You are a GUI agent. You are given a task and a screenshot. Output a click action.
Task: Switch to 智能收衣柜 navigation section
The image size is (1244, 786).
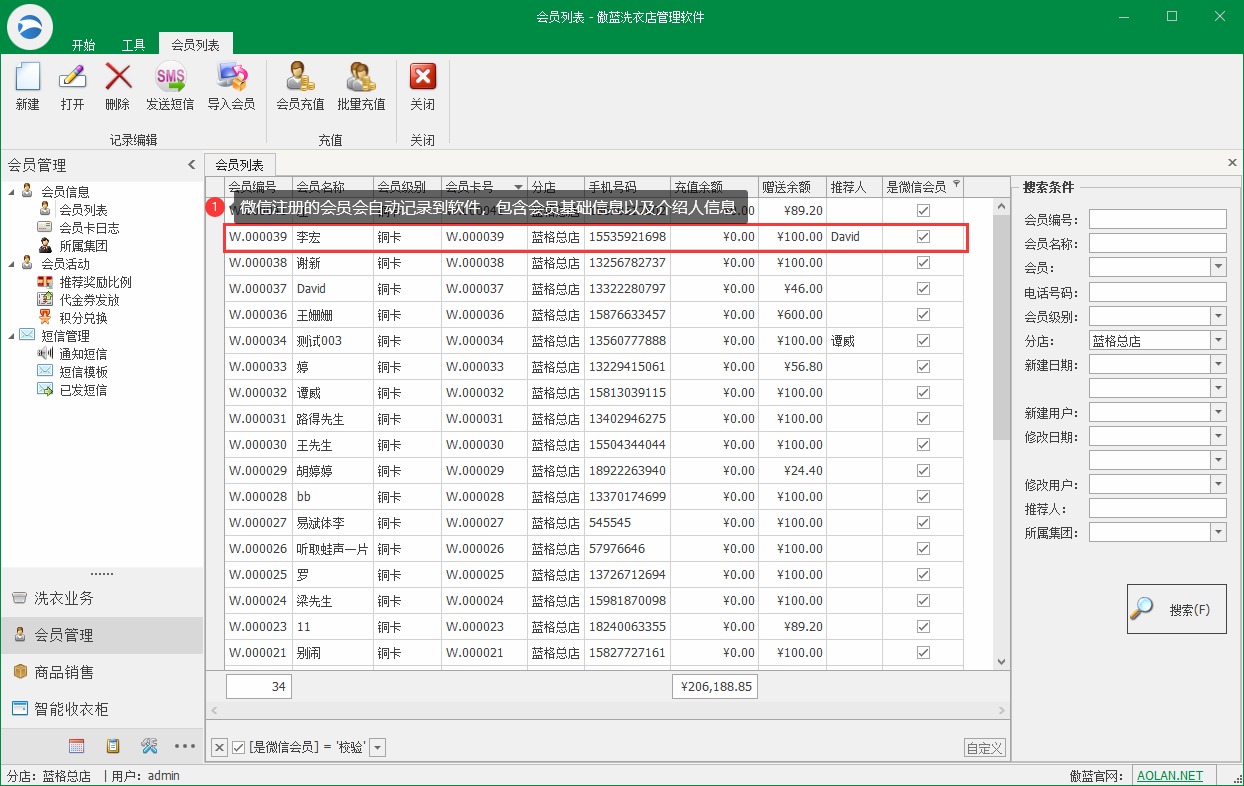click(x=101, y=709)
